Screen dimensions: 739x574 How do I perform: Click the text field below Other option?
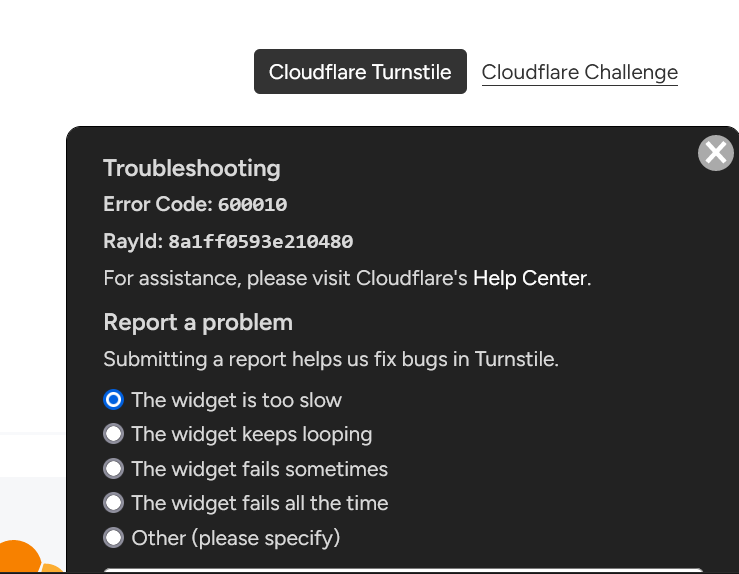(403, 571)
